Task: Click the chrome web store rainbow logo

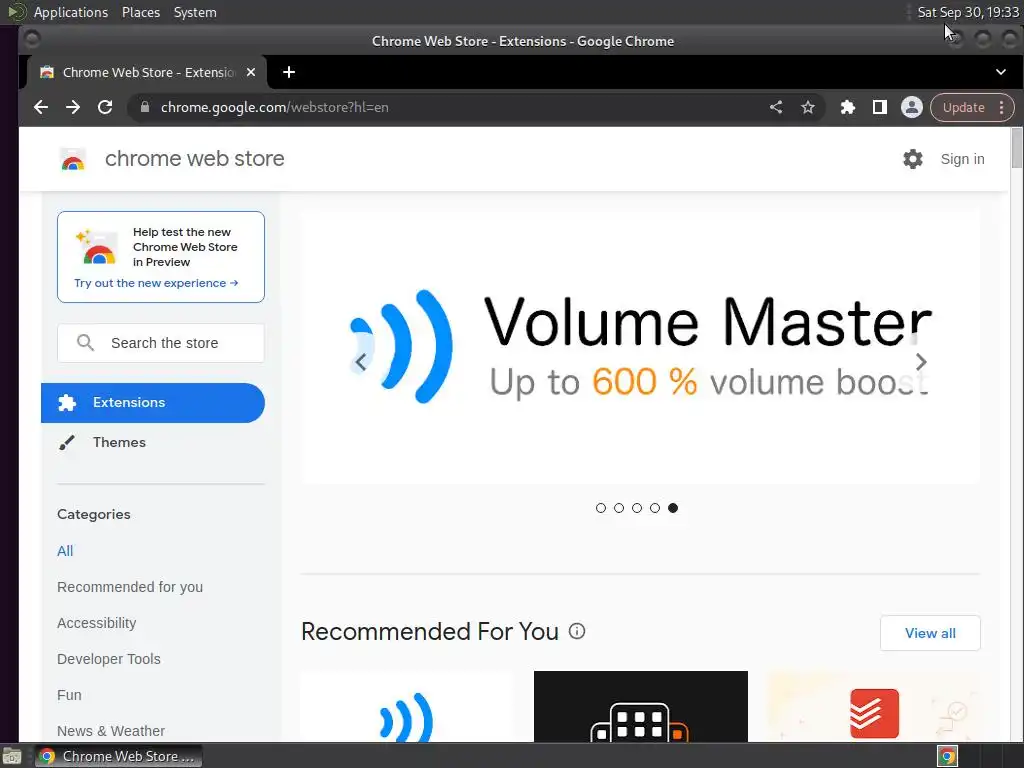Action: coord(73,159)
